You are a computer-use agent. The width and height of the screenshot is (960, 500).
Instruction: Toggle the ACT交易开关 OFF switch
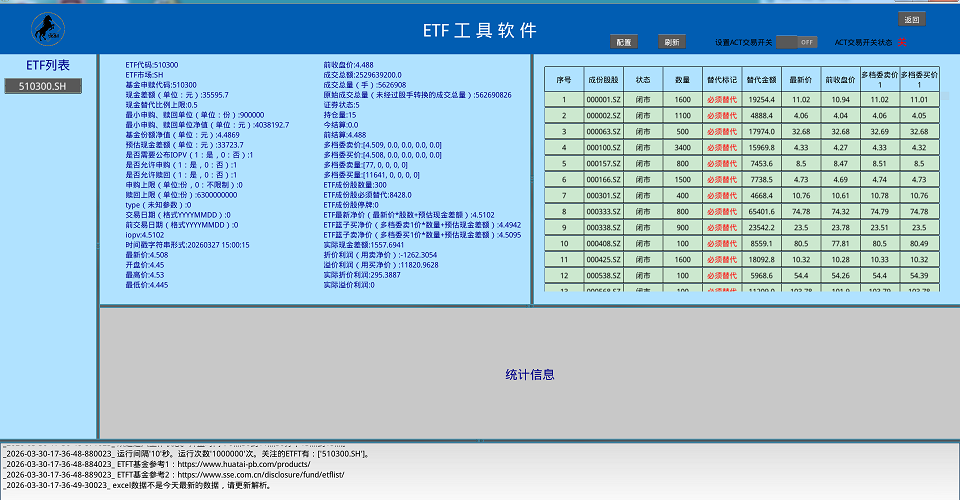tap(797, 42)
